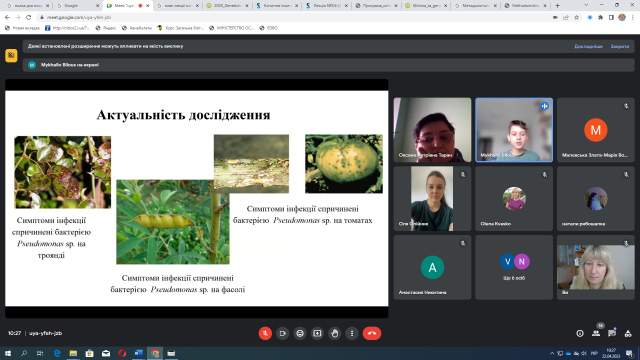
Task: Open new browser tab with plus
Action: (557, 6)
